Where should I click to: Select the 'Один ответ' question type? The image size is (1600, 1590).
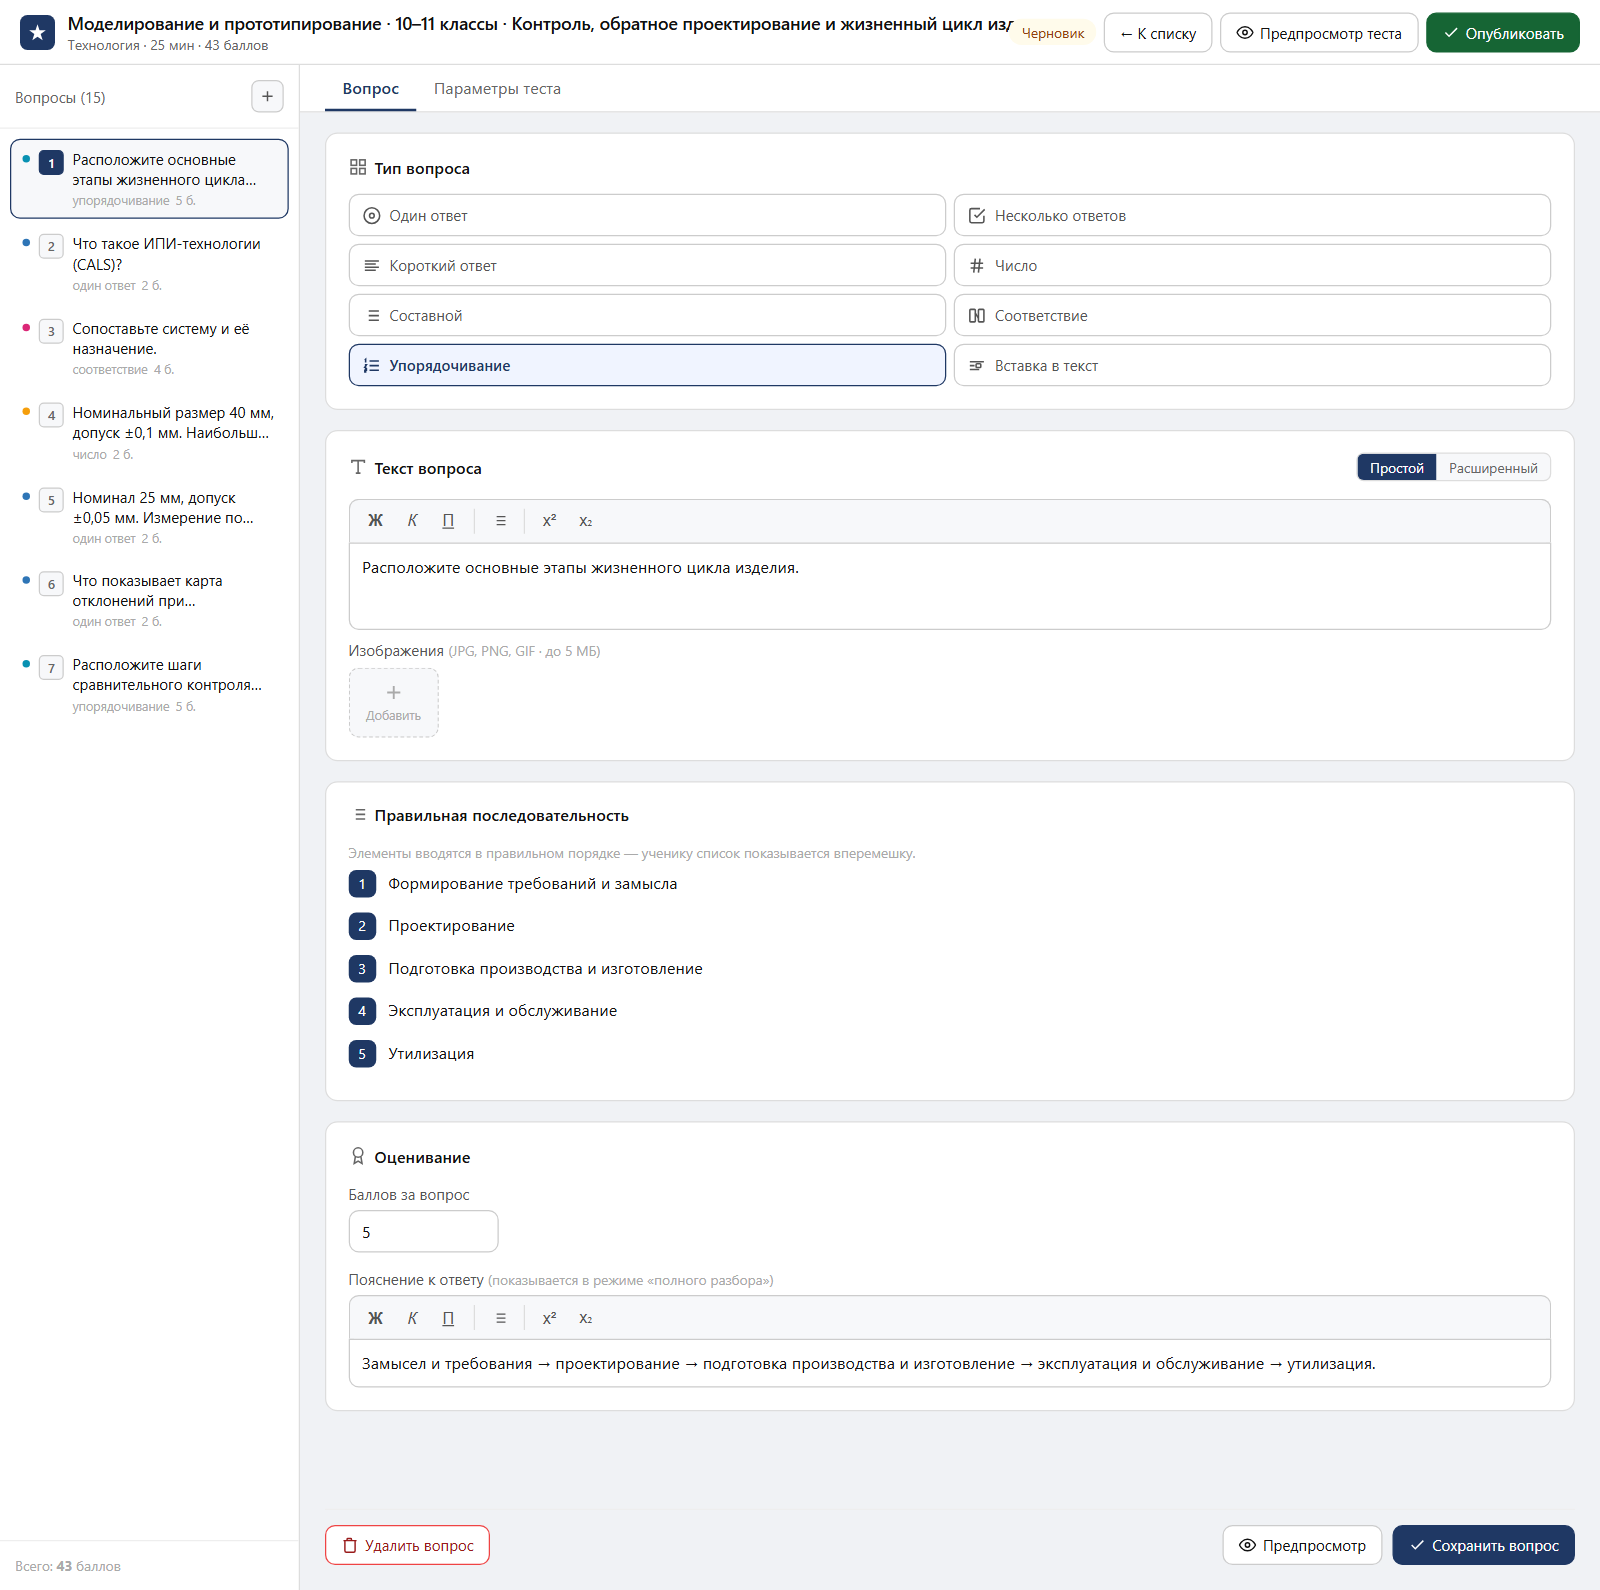(647, 215)
